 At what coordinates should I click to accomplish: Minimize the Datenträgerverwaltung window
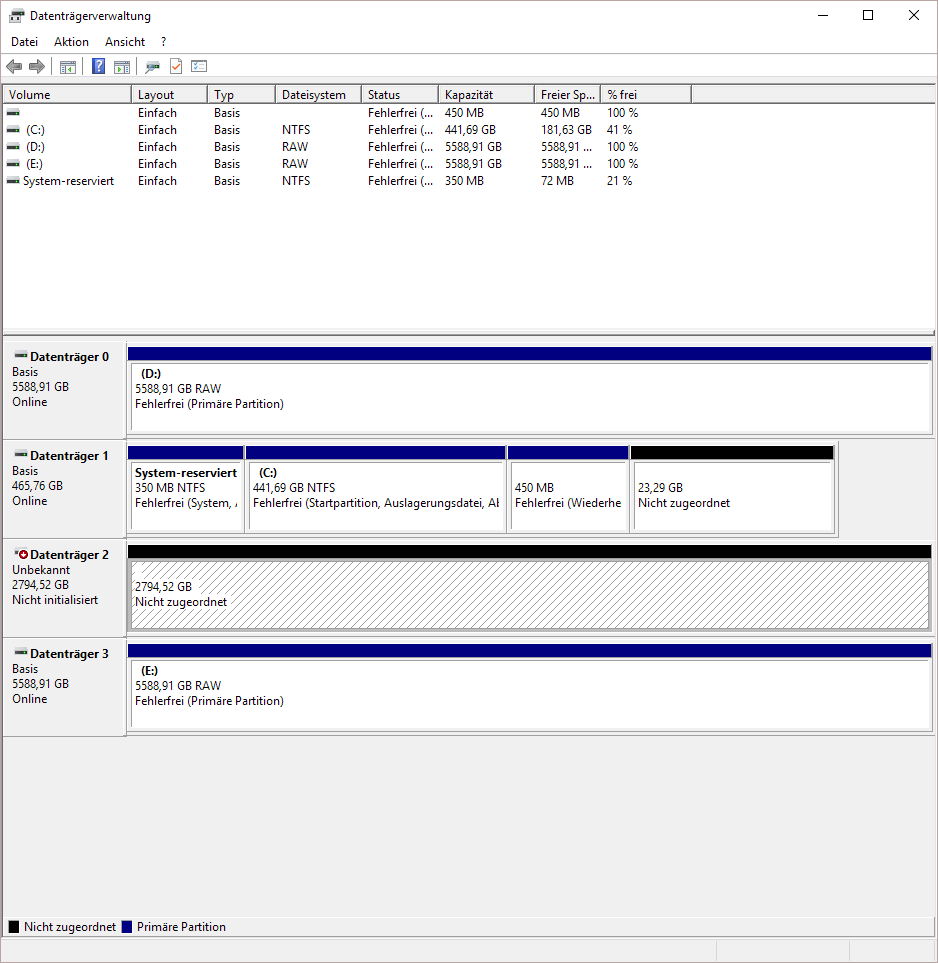coord(823,15)
